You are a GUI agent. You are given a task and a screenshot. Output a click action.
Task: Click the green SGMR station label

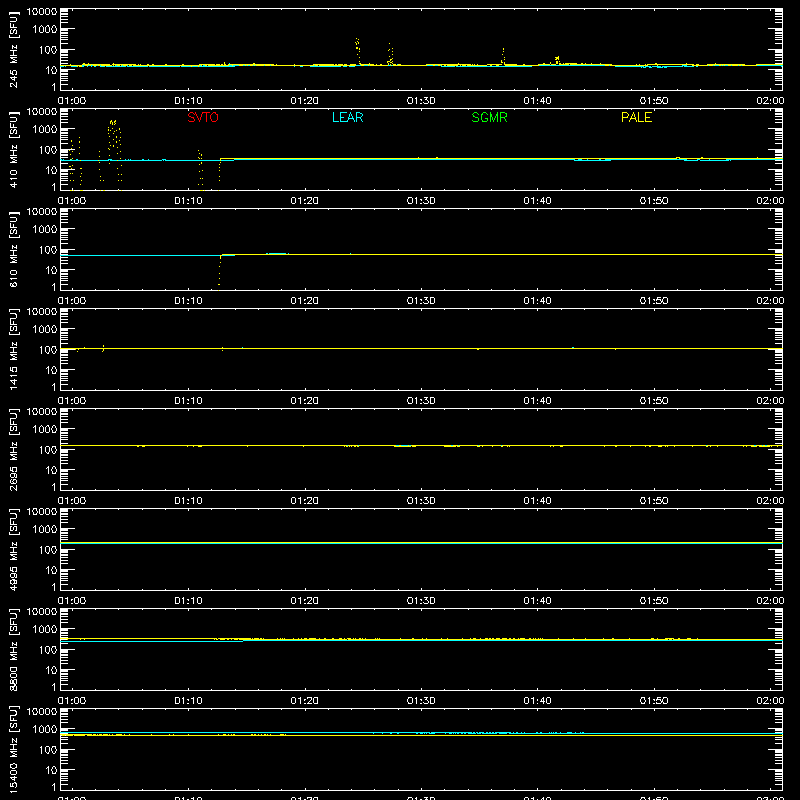point(489,117)
